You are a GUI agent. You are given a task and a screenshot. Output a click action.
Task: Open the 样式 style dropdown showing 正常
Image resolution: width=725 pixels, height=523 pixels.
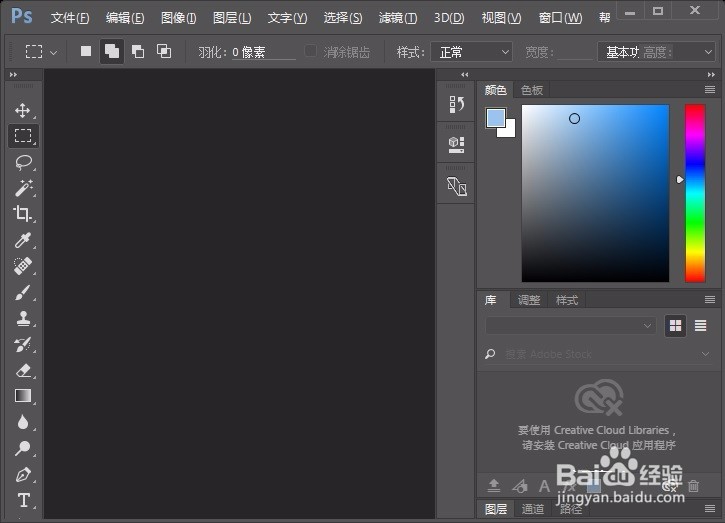tap(472, 52)
